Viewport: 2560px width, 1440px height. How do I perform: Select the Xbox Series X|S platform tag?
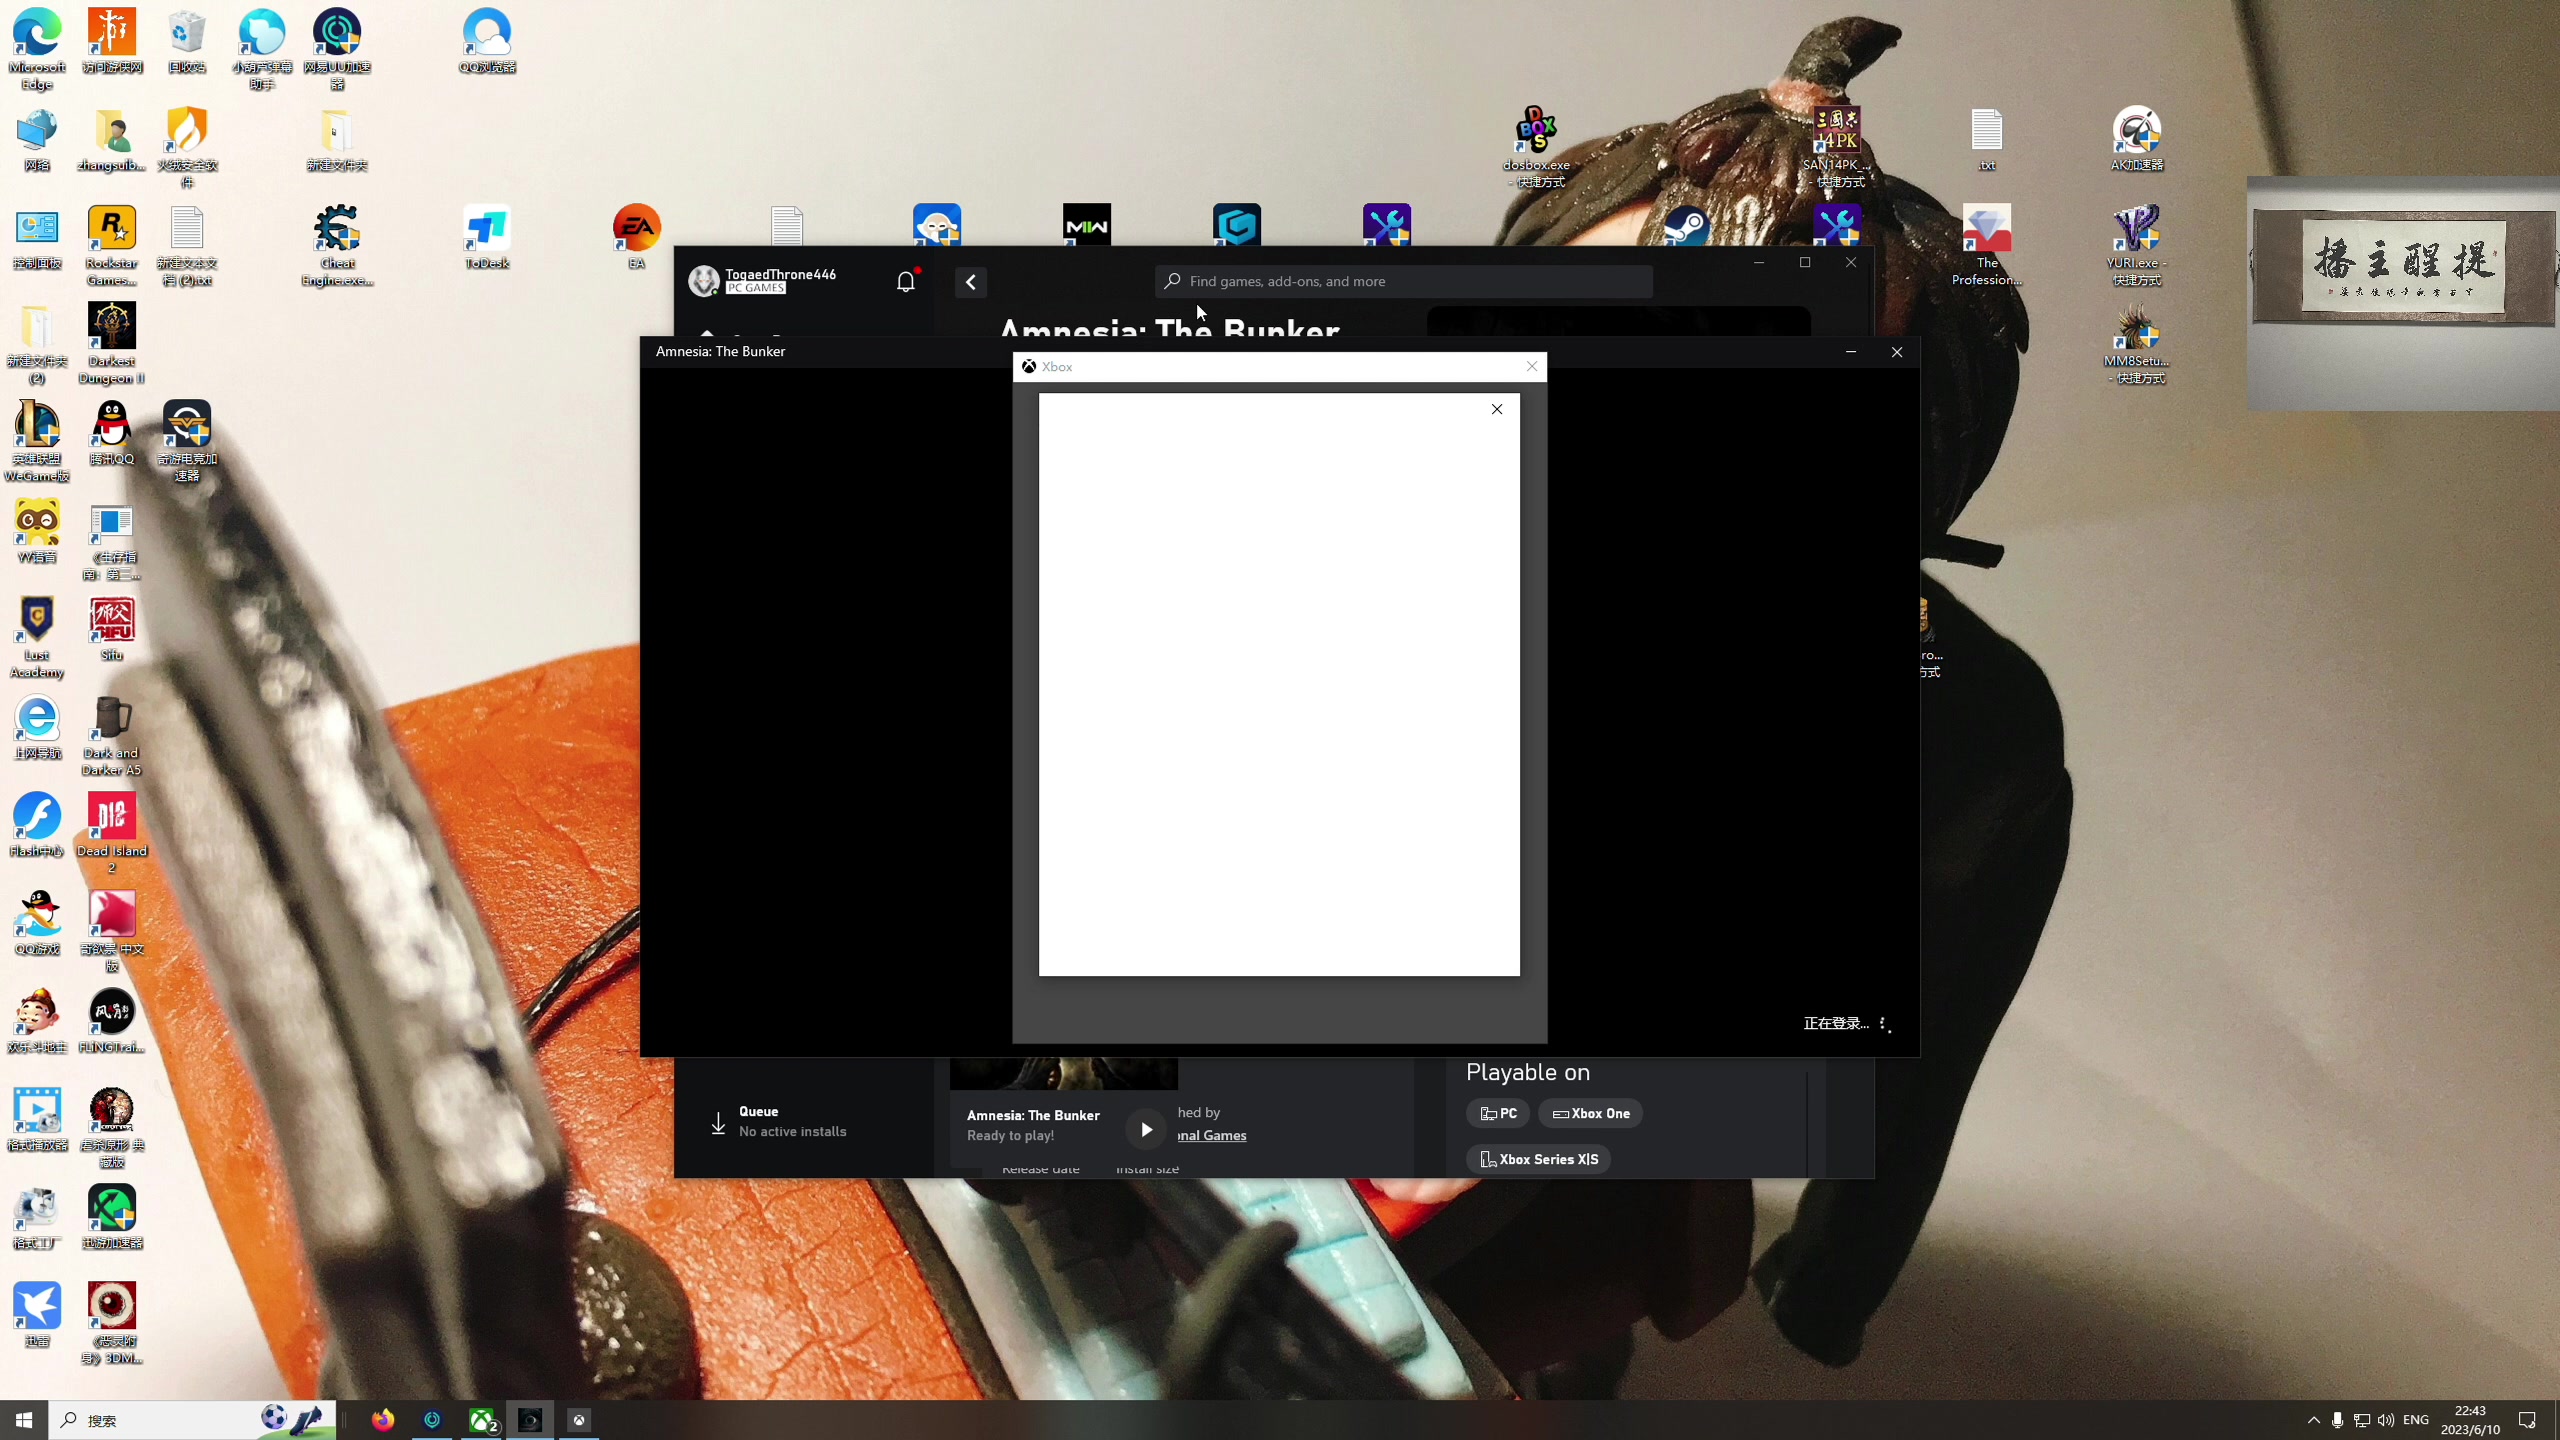(1538, 1159)
